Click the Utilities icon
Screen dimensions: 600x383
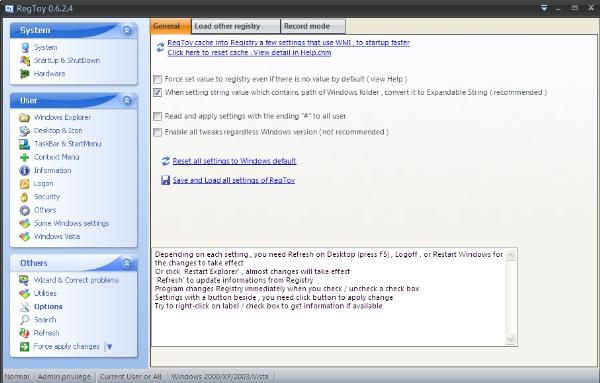coord(24,293)
